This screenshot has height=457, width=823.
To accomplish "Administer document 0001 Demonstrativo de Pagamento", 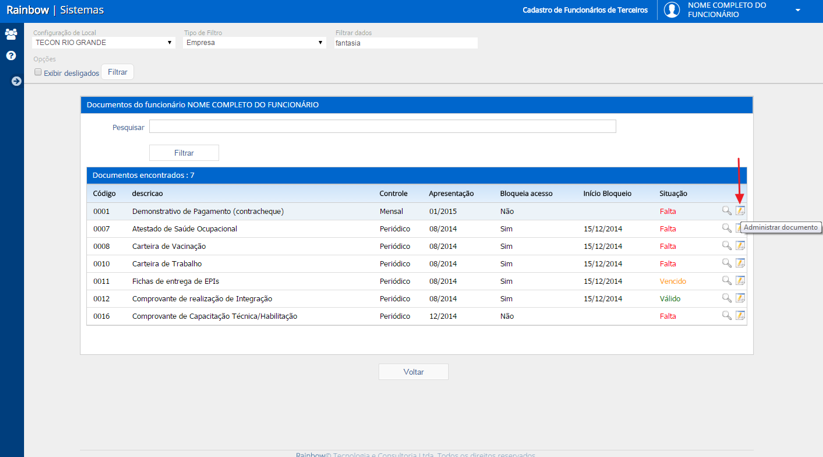I will point(740,211).
